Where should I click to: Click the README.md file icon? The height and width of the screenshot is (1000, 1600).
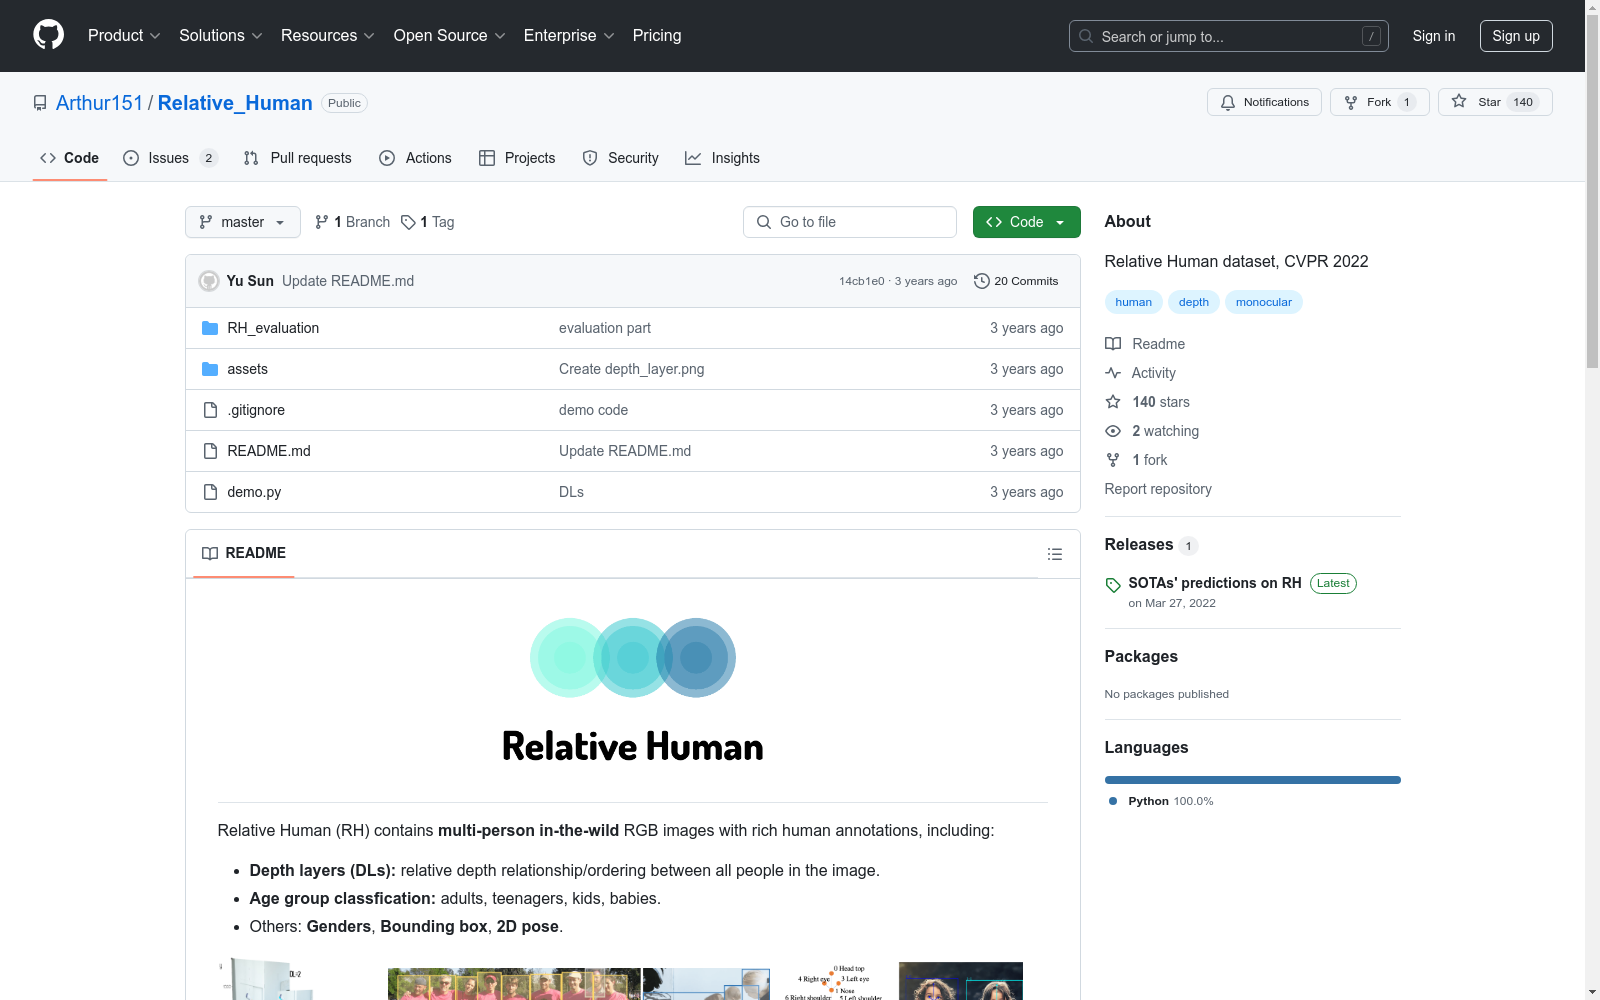pyautogui.click(x=210, y=451)
